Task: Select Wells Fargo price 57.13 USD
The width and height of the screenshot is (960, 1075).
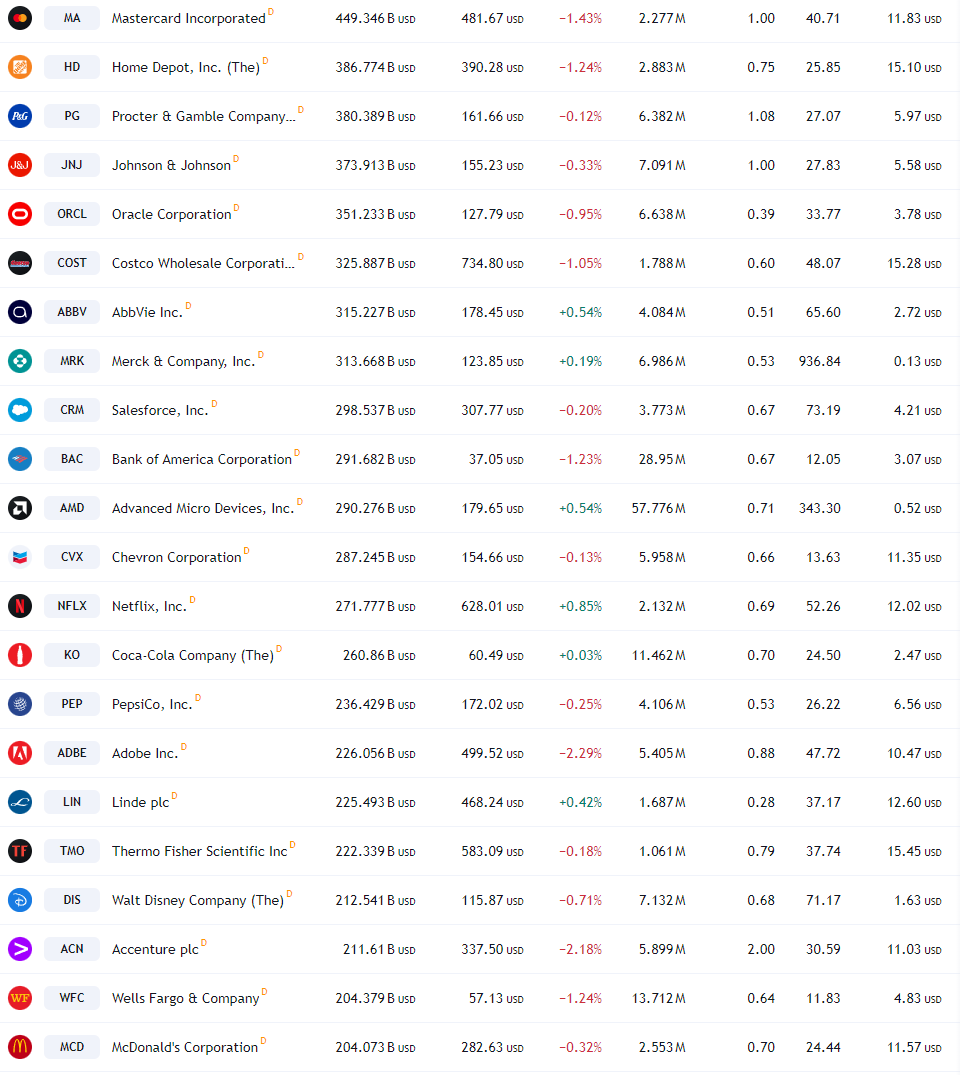Action: tap(496, 998)
